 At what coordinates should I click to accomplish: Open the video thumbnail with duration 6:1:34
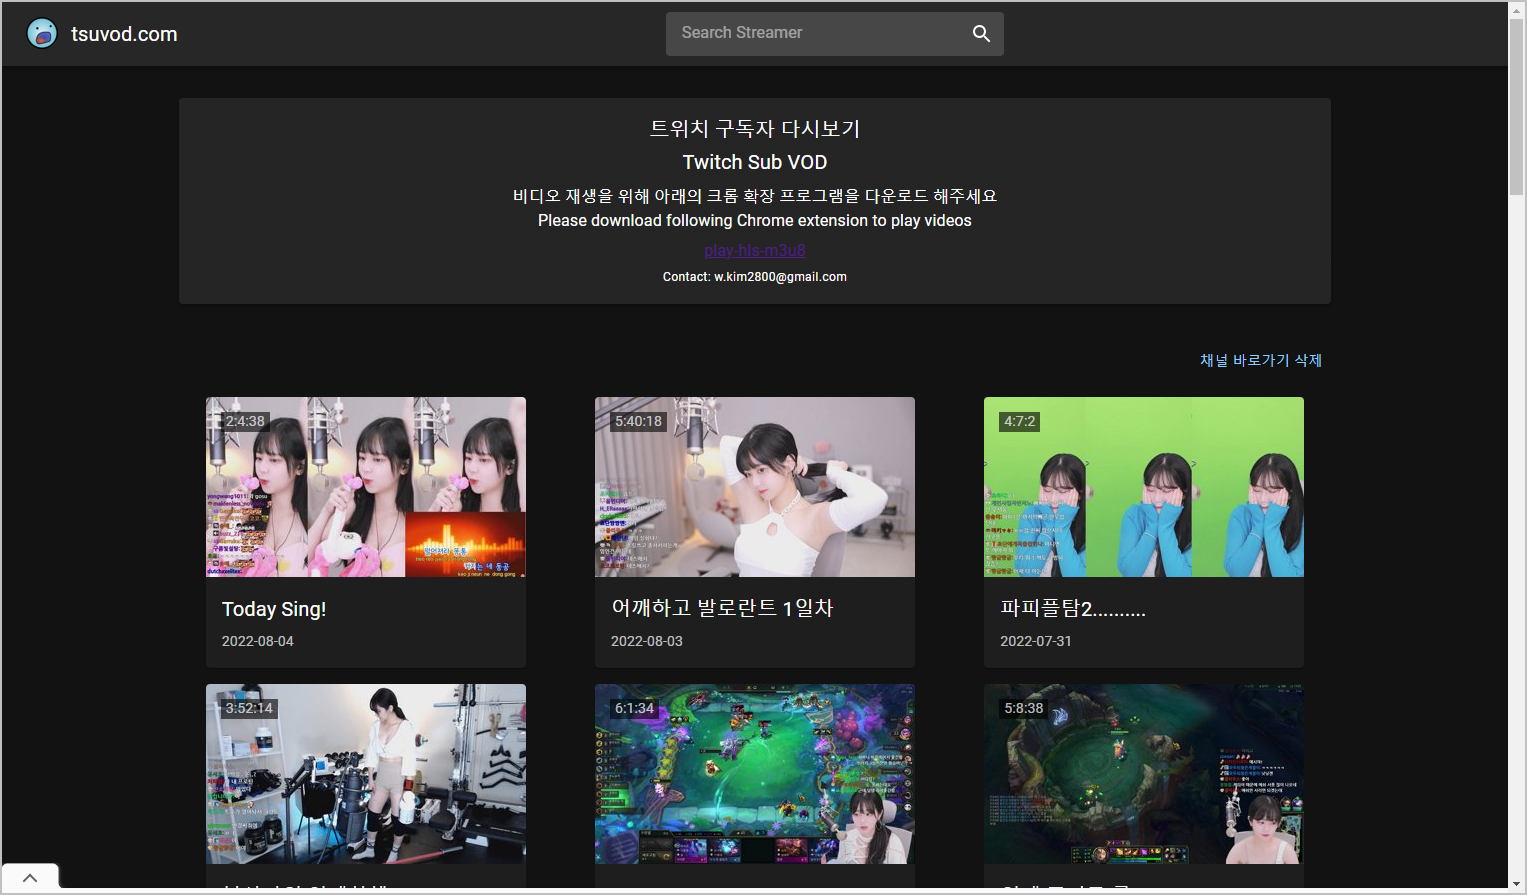755,774
